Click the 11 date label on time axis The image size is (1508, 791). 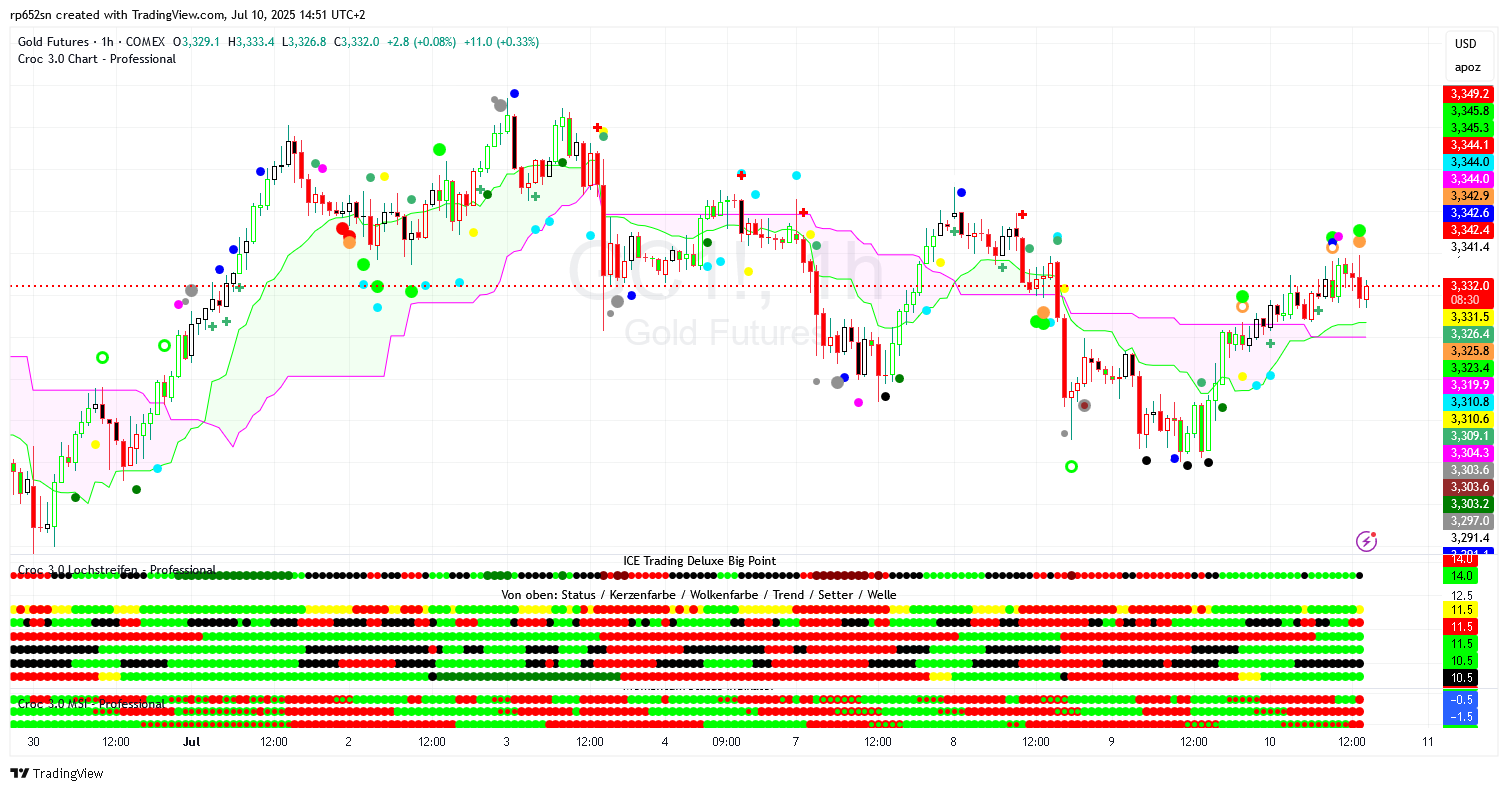(1427, 742)
